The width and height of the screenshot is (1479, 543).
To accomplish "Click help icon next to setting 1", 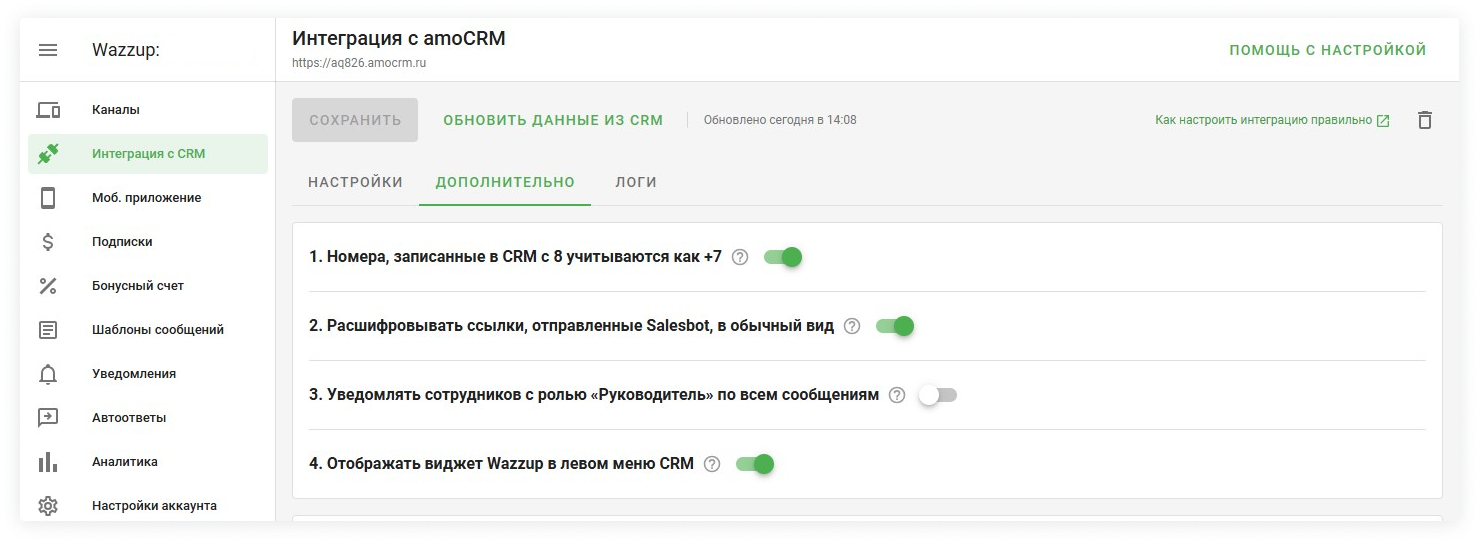I will (x=740, y=257).
